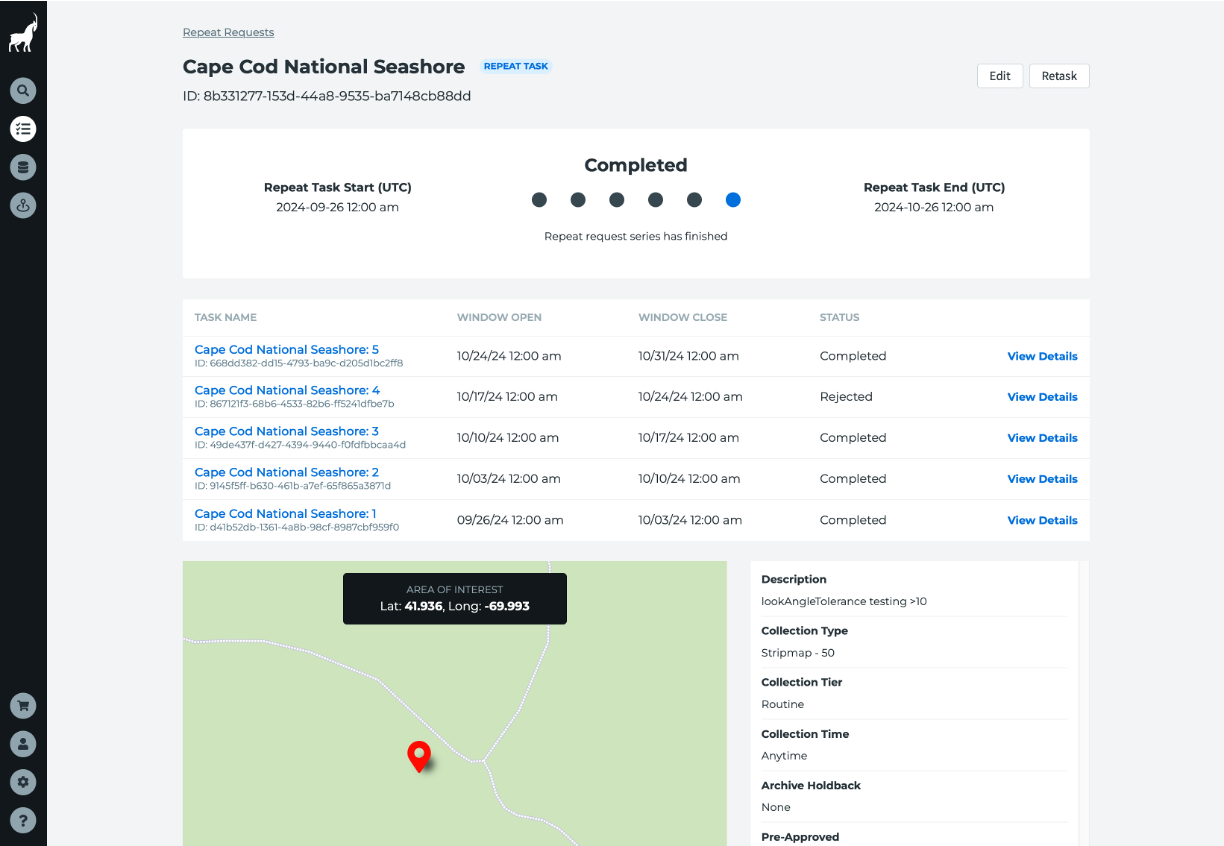Screen dimensions: 1224x846
Task: Click the Repeat Task Start date value
Action: [x=338, y=207]
